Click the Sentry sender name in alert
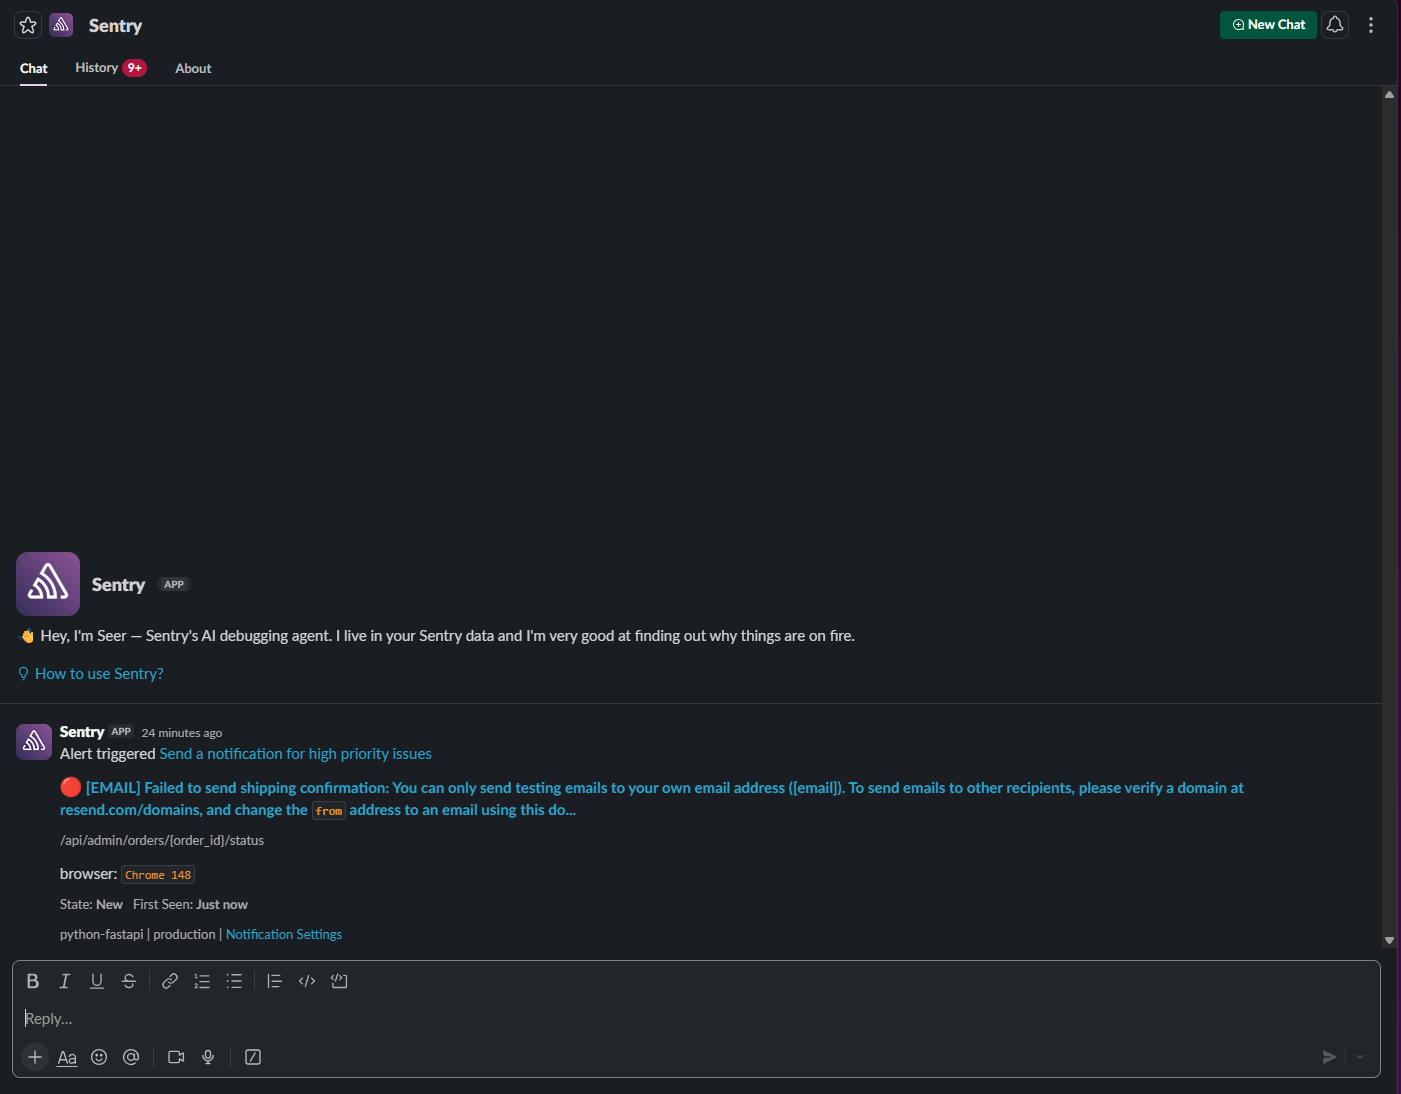1401x1094 pixels. [82, 732]
